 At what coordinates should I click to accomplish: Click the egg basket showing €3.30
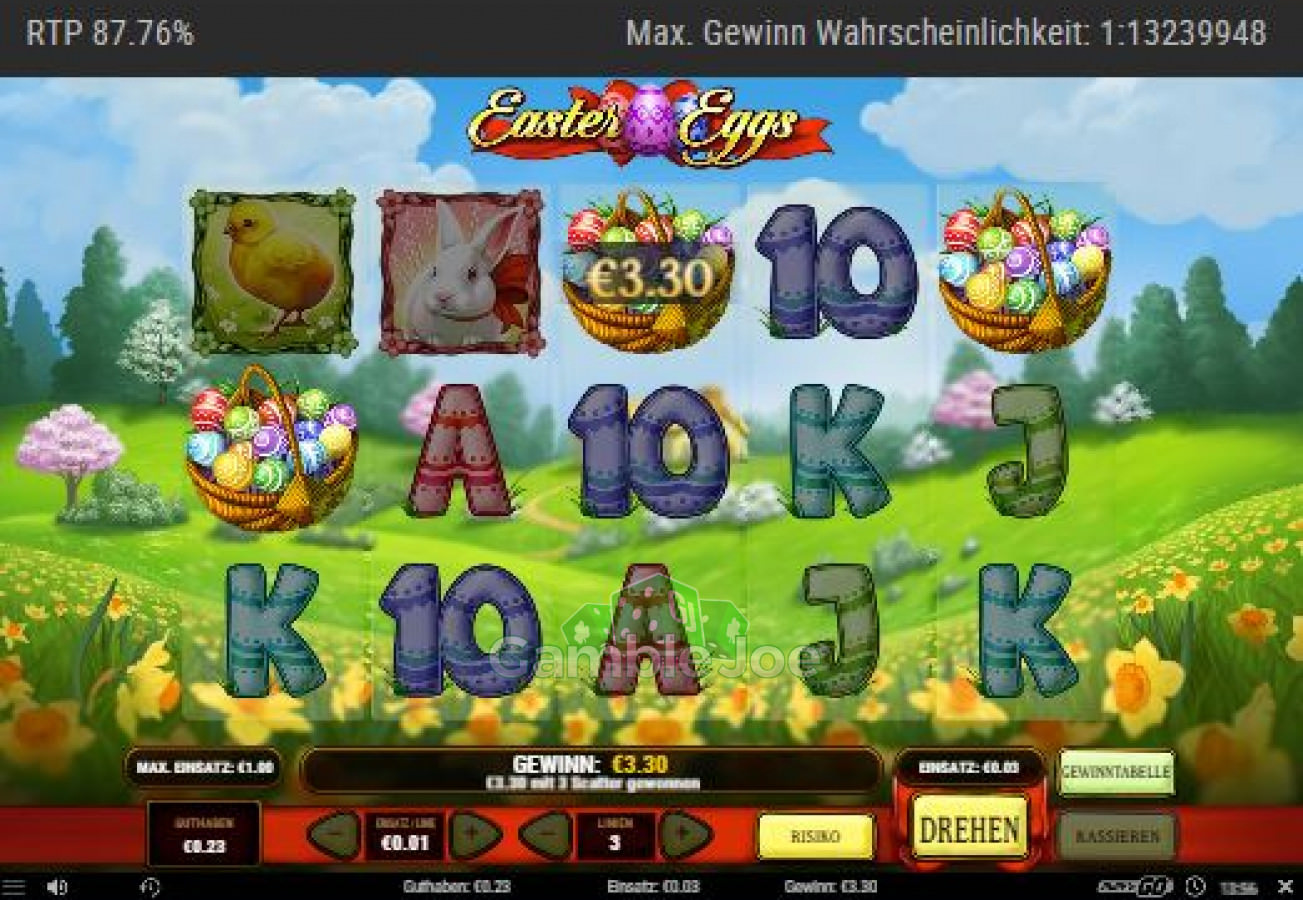(x=649, y=272)
